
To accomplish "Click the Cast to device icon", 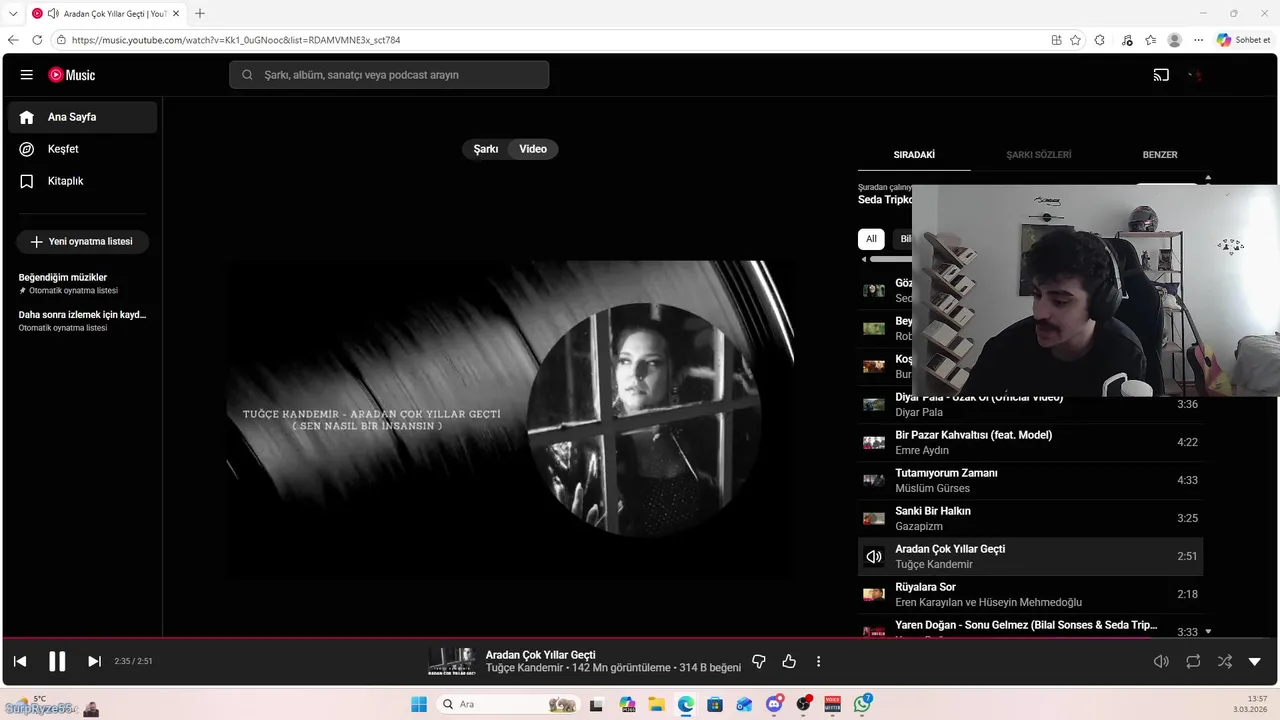I will click(x=1161, y=75).
